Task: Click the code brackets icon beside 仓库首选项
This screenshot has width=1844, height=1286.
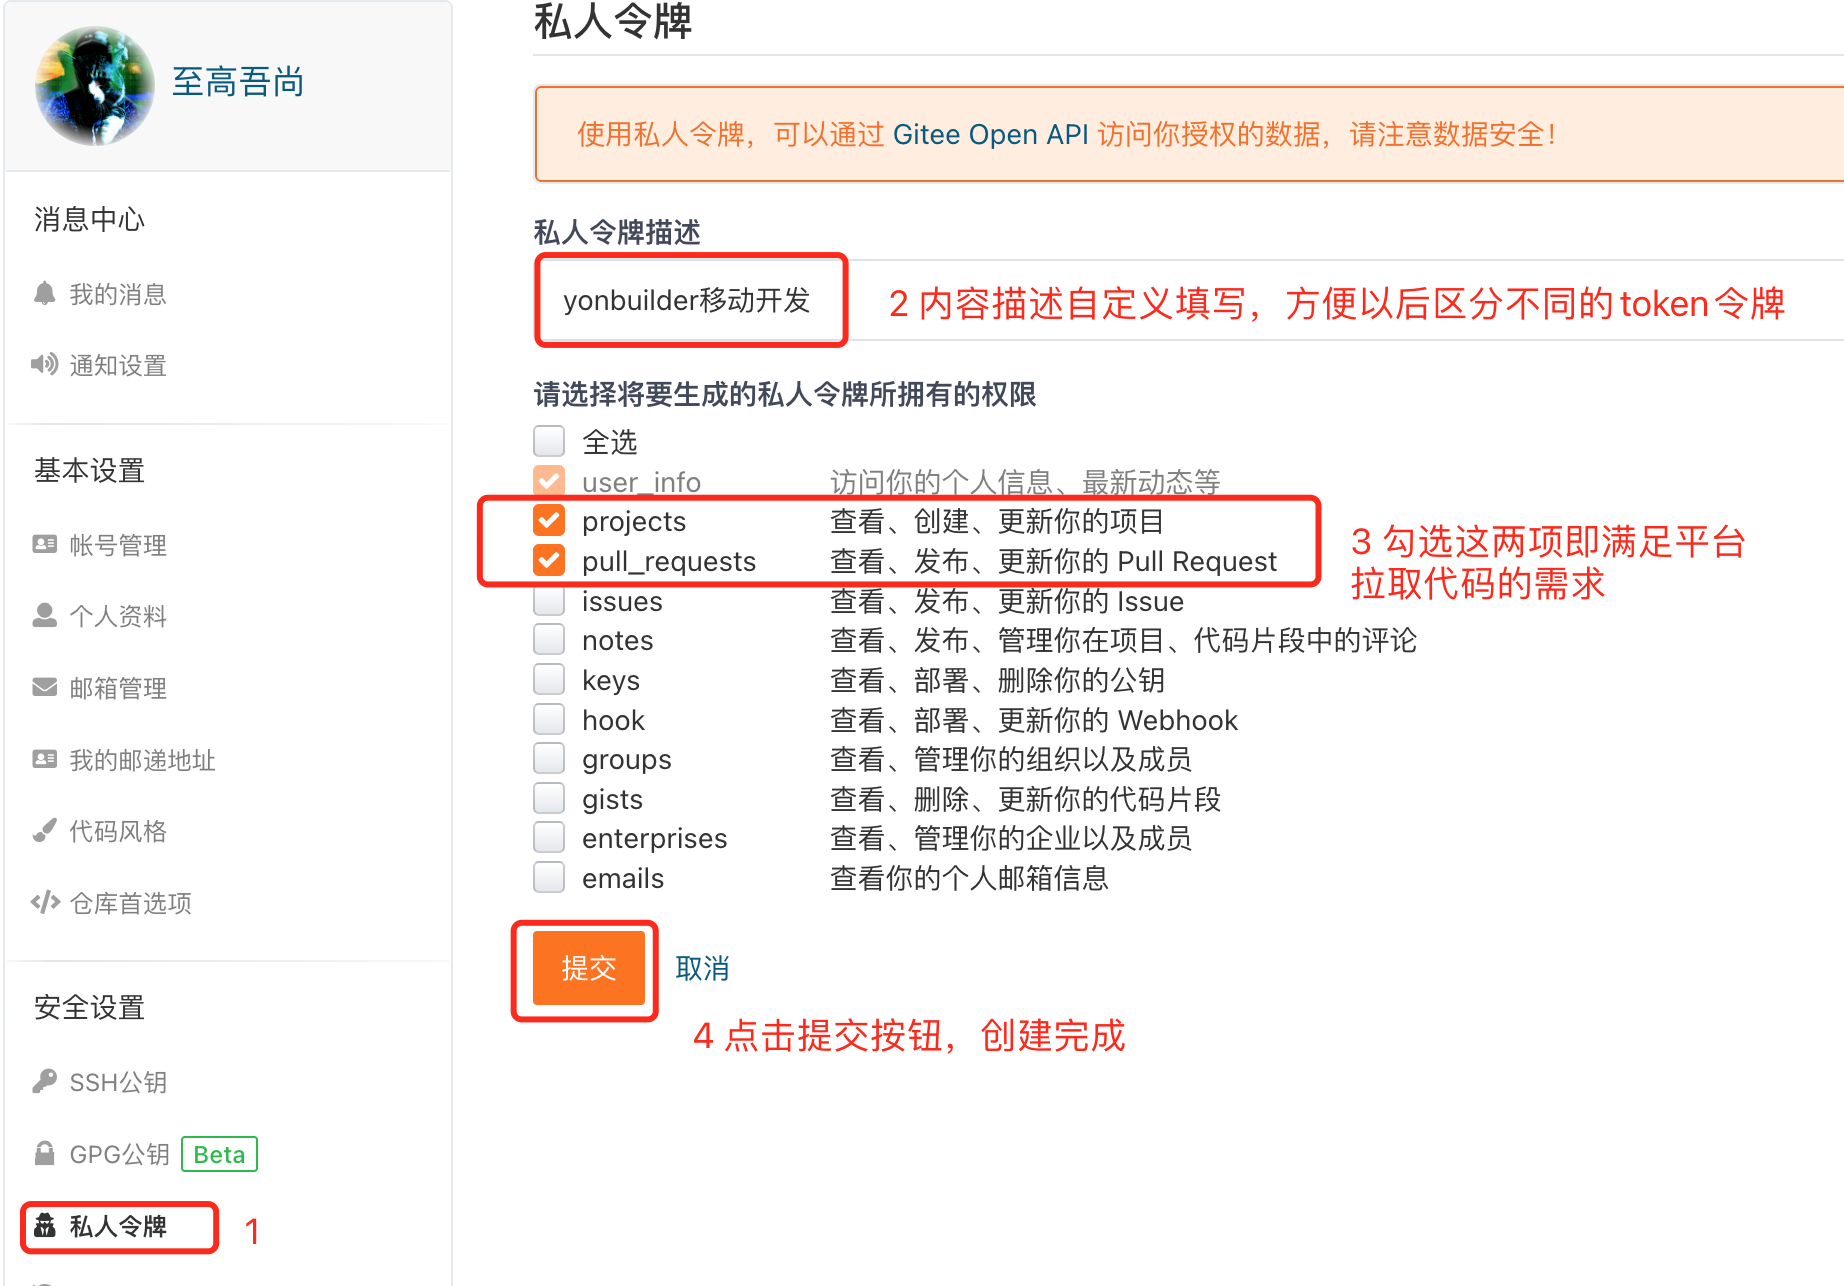Action: [45, 902]
